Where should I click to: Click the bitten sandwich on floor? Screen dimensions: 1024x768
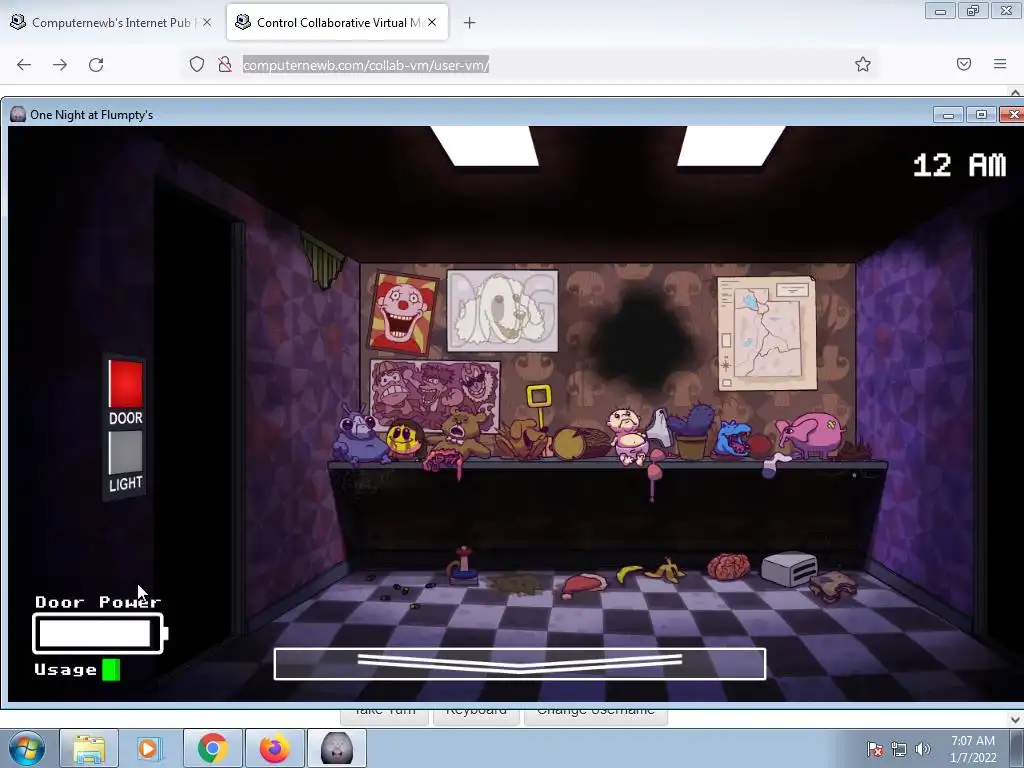point(833,584)
